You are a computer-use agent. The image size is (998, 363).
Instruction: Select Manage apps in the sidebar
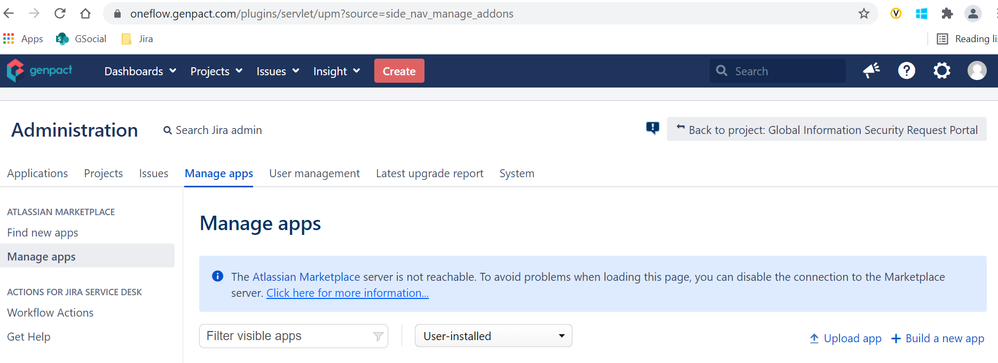(x=87, y=257)
